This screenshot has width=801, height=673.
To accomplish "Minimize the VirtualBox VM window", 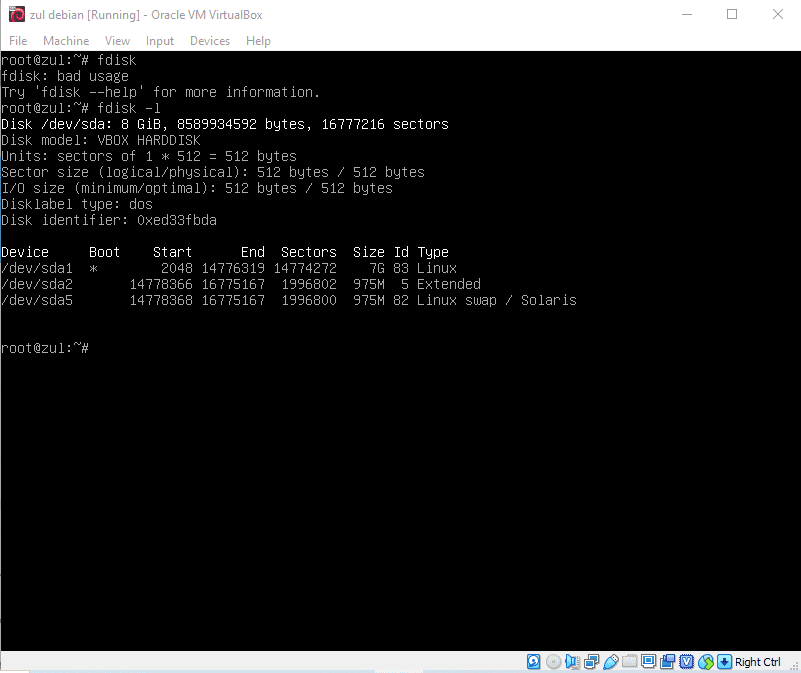I will [687, 14].
